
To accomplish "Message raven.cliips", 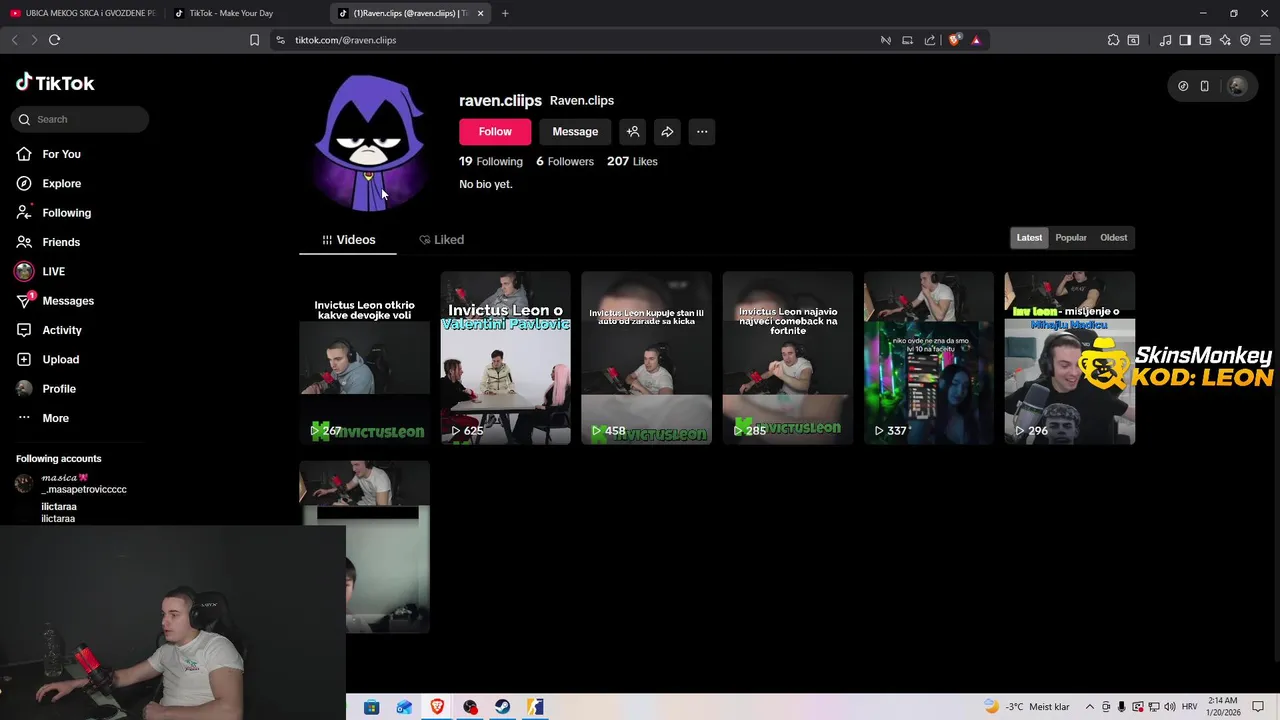I will coord(575,132).
